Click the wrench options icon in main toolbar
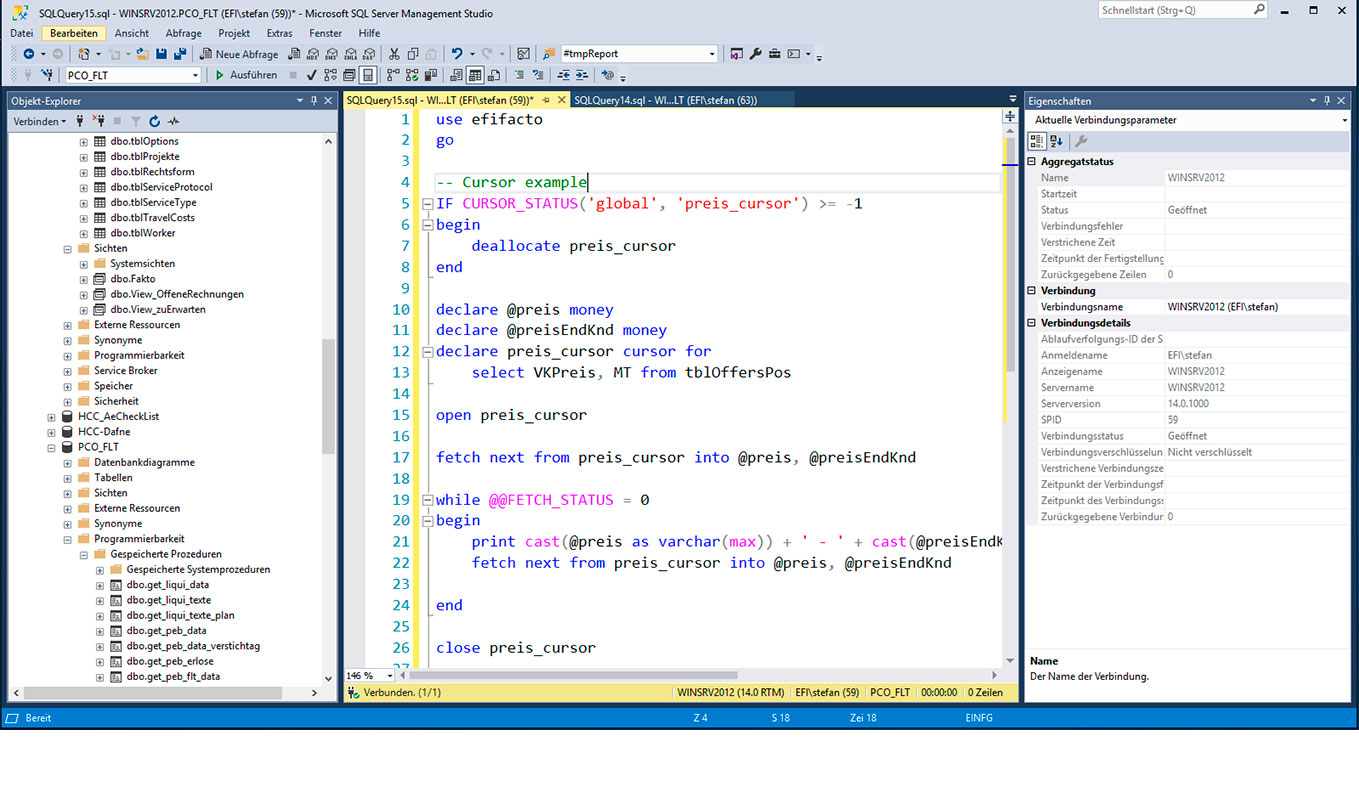1359x810 pixels. (x=756, y=54)
